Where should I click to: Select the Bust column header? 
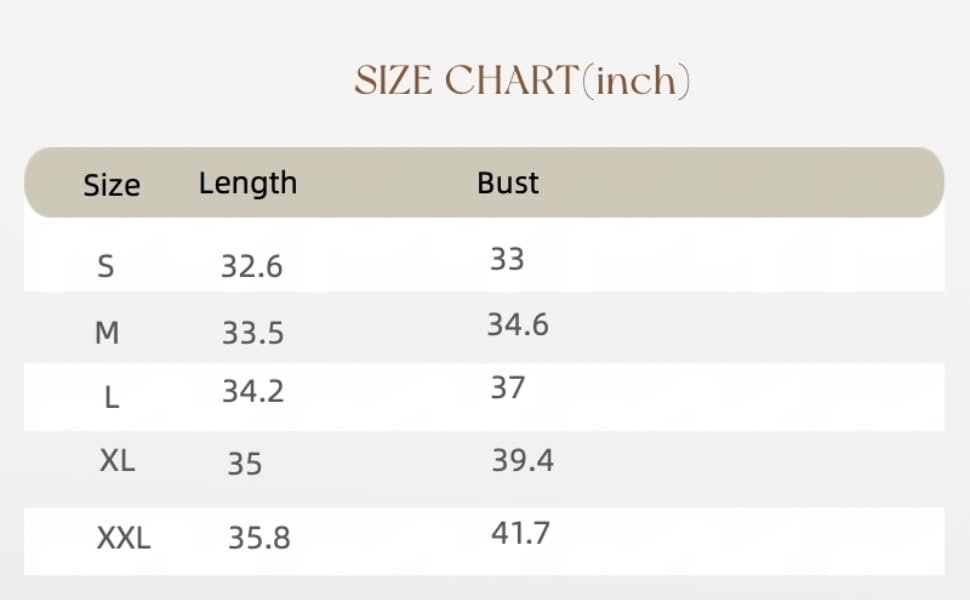point(508,183)
